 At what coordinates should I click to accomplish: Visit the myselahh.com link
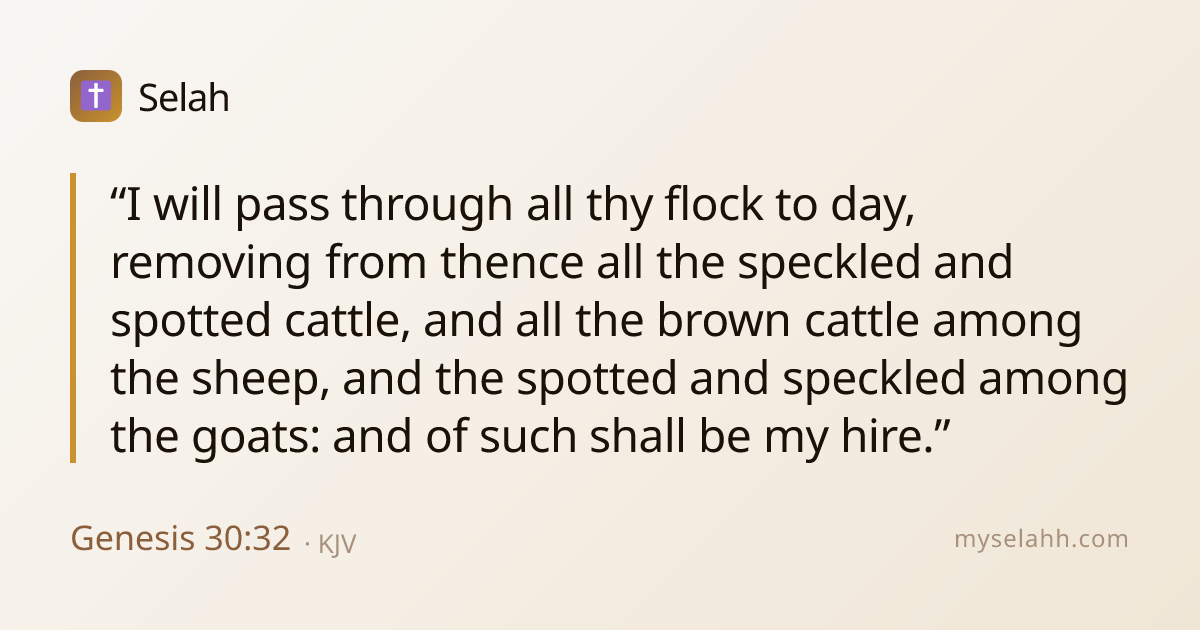click(x=1041, y=540)
